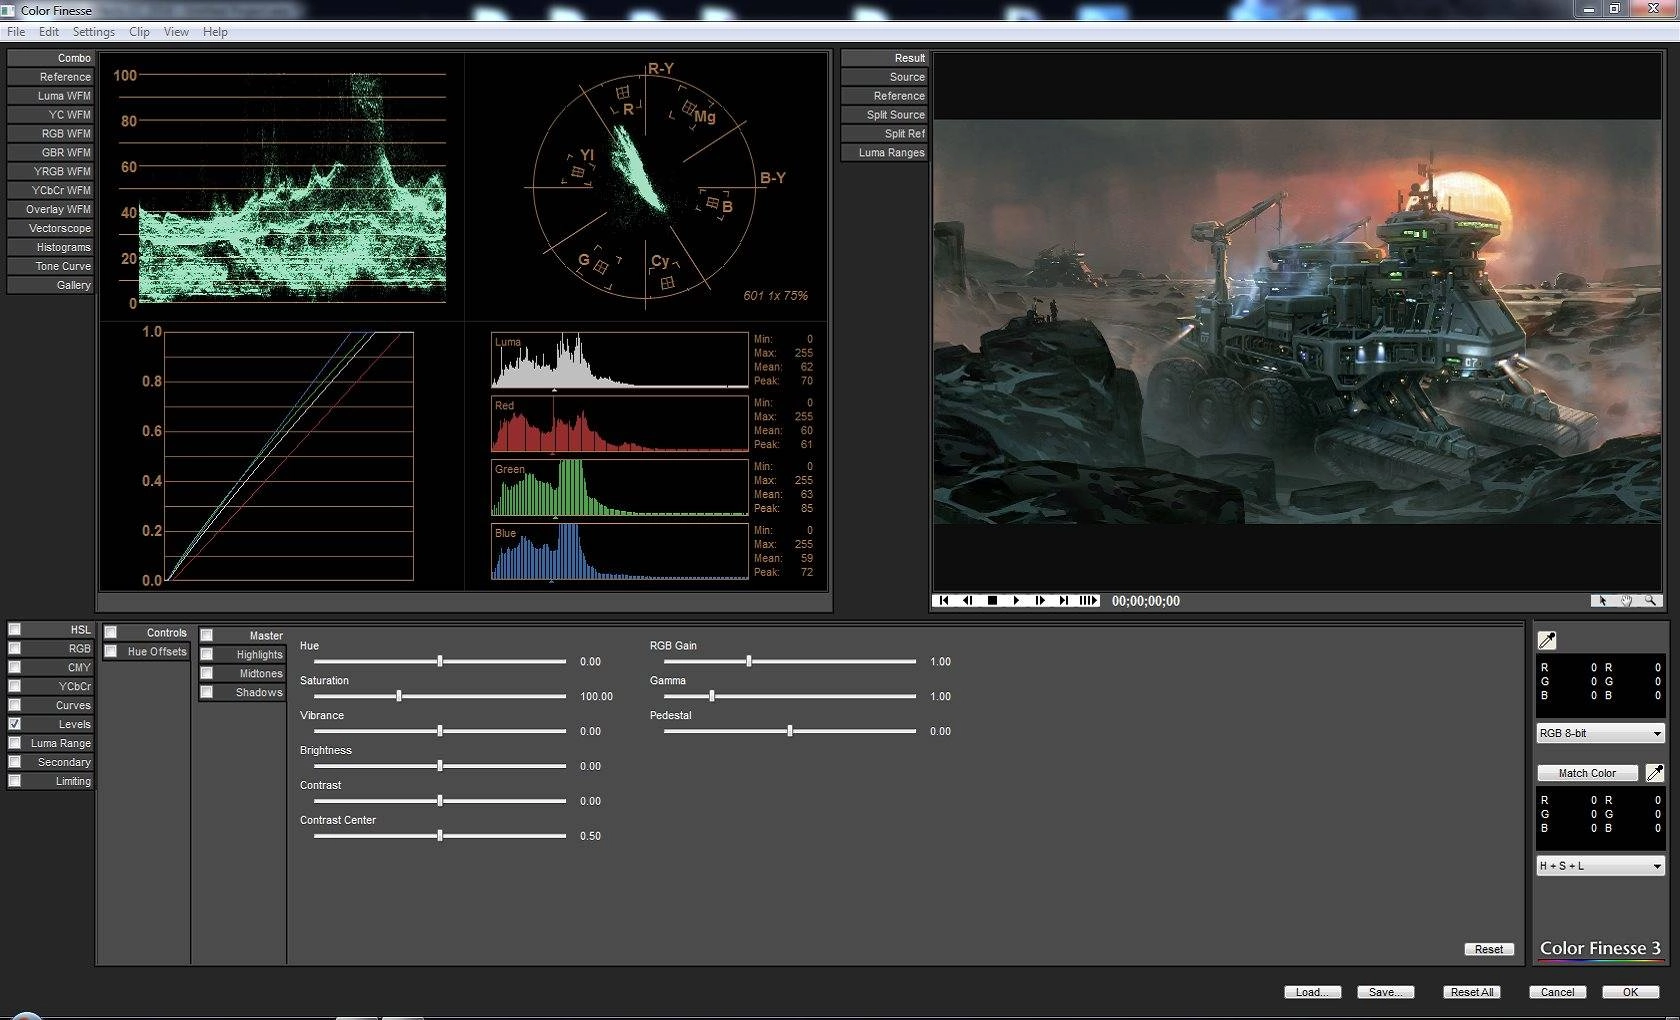1680x1020 pixels.
Task: Open the Clip menu
Action: click(139, 32)
